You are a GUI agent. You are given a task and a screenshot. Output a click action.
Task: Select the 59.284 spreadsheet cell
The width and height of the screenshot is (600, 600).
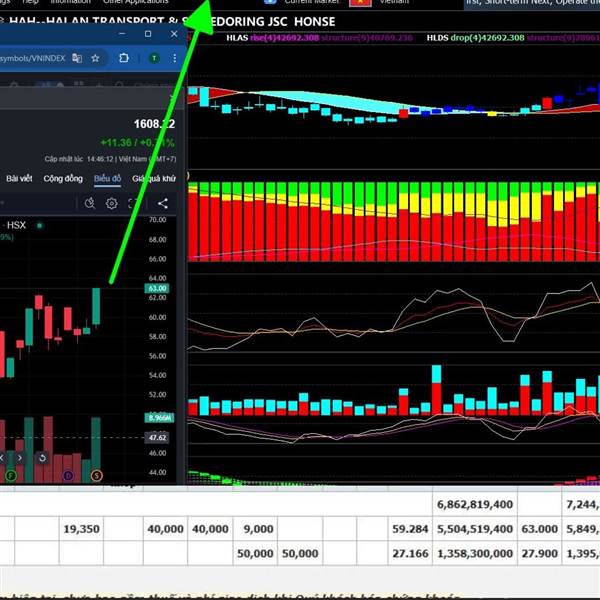coord(410,529)
